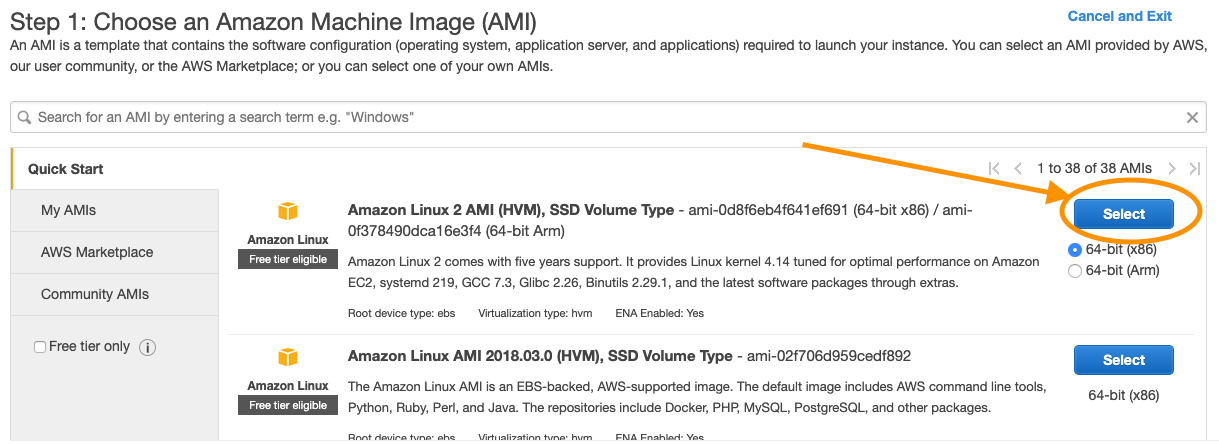Switch to My AMIs tab

(x=114, y=211)
